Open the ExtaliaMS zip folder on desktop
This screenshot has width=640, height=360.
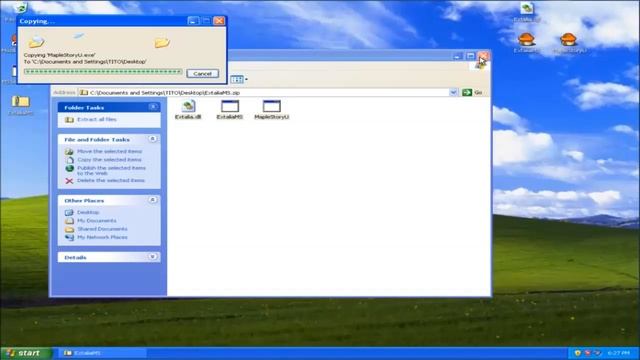point(20,105)
